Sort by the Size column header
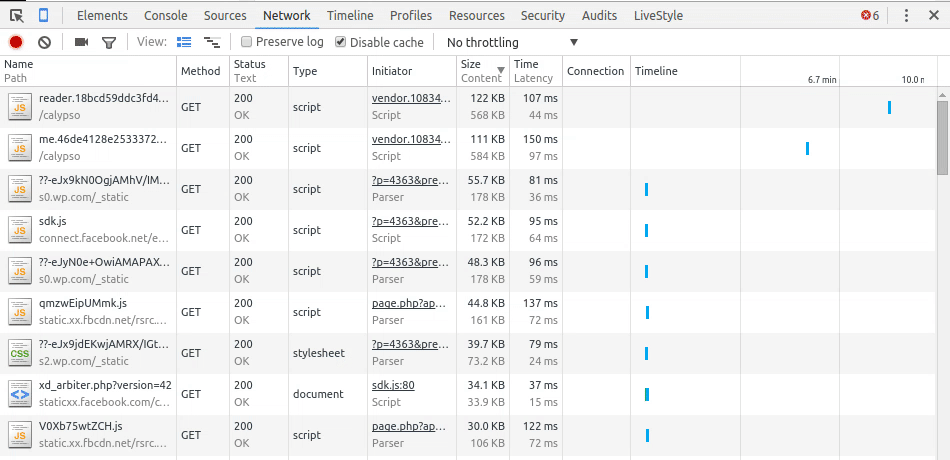This screenshot has width=950, height=460. click(470, 64)
